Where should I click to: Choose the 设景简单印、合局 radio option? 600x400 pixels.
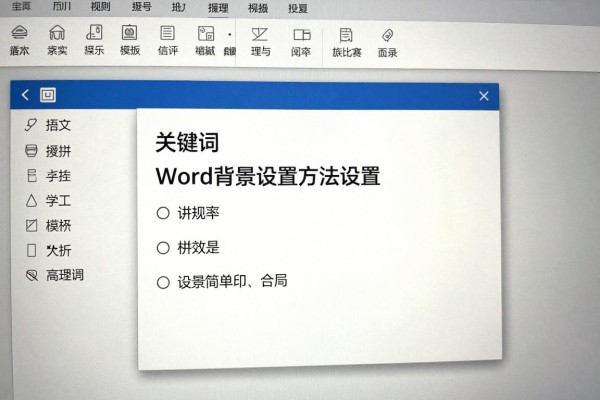pos(222,282)
